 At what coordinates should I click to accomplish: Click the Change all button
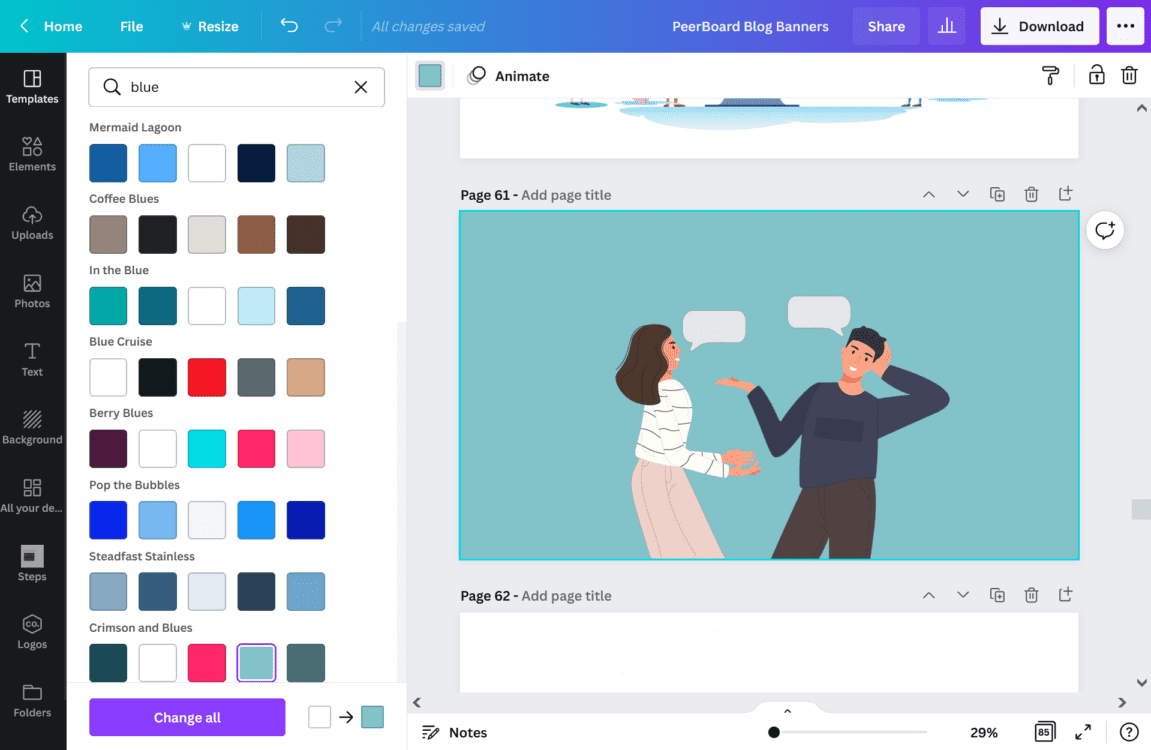[x=187, y=717]
